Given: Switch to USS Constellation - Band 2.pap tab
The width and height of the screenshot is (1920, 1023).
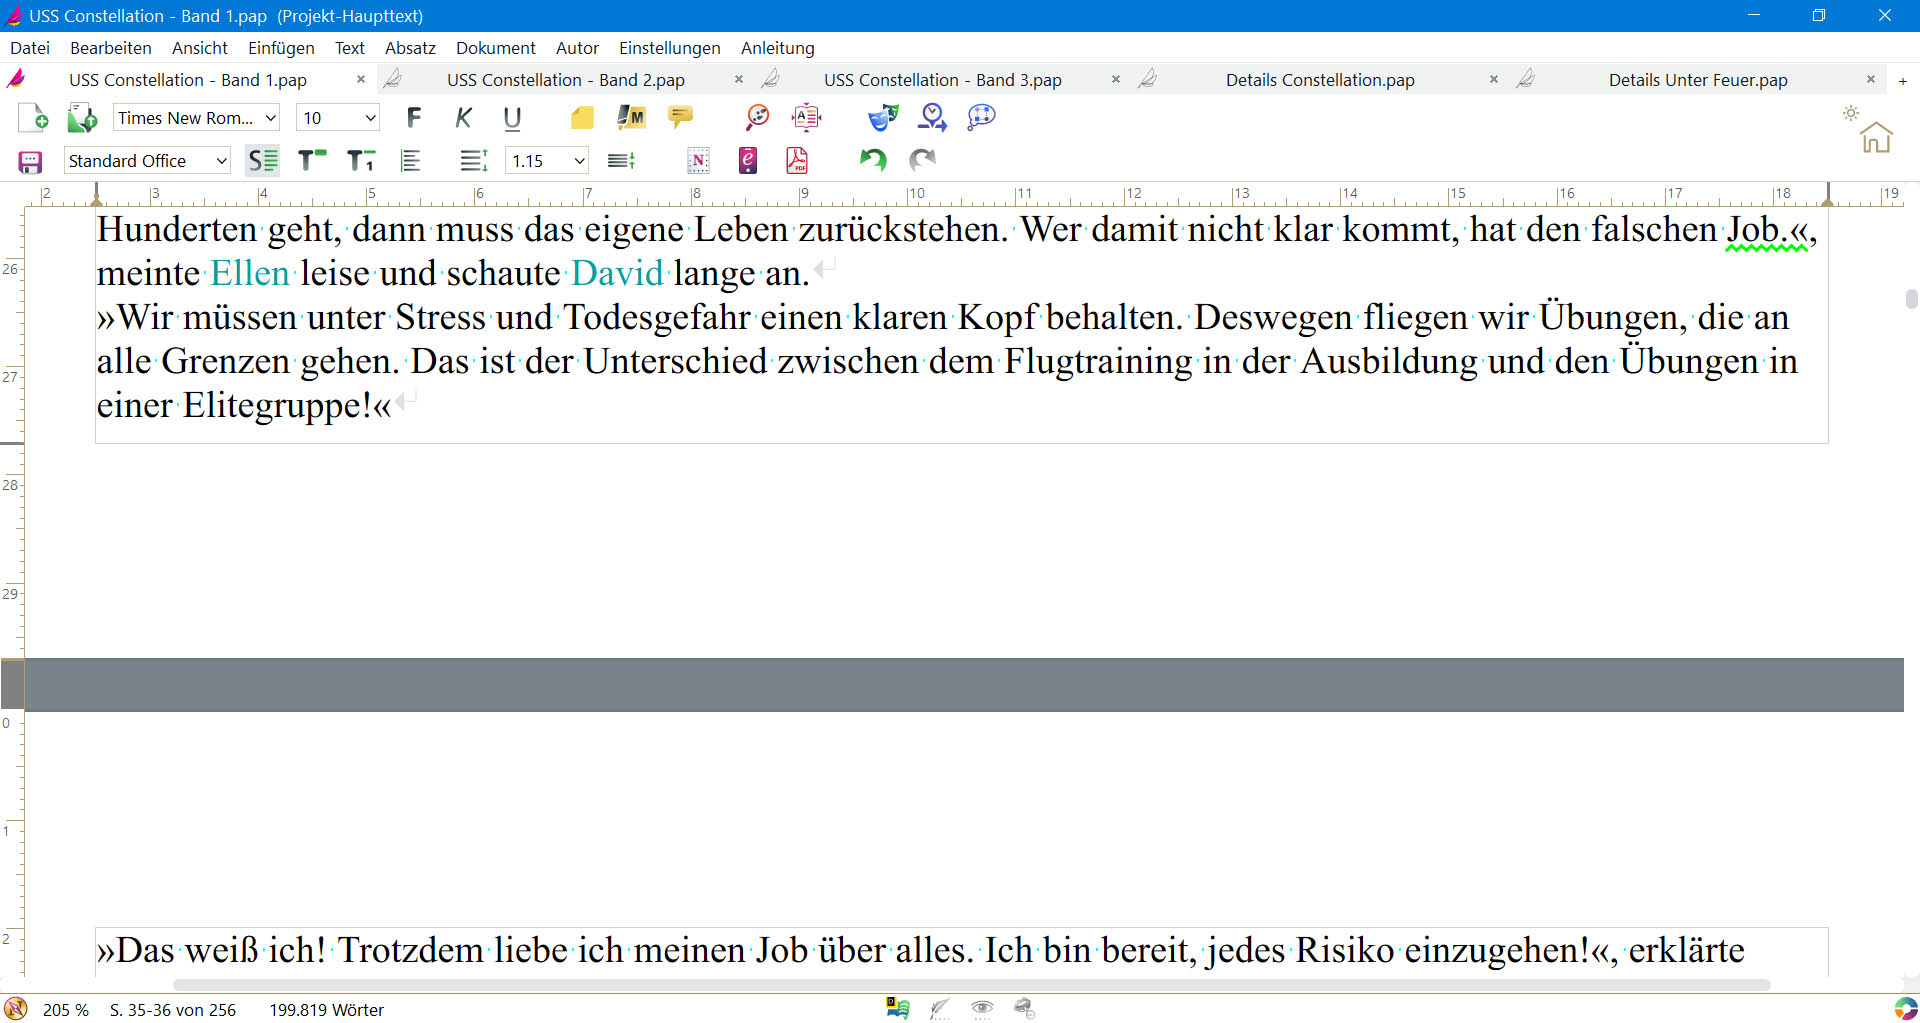Looking at the screenshot, I should 566,80.
